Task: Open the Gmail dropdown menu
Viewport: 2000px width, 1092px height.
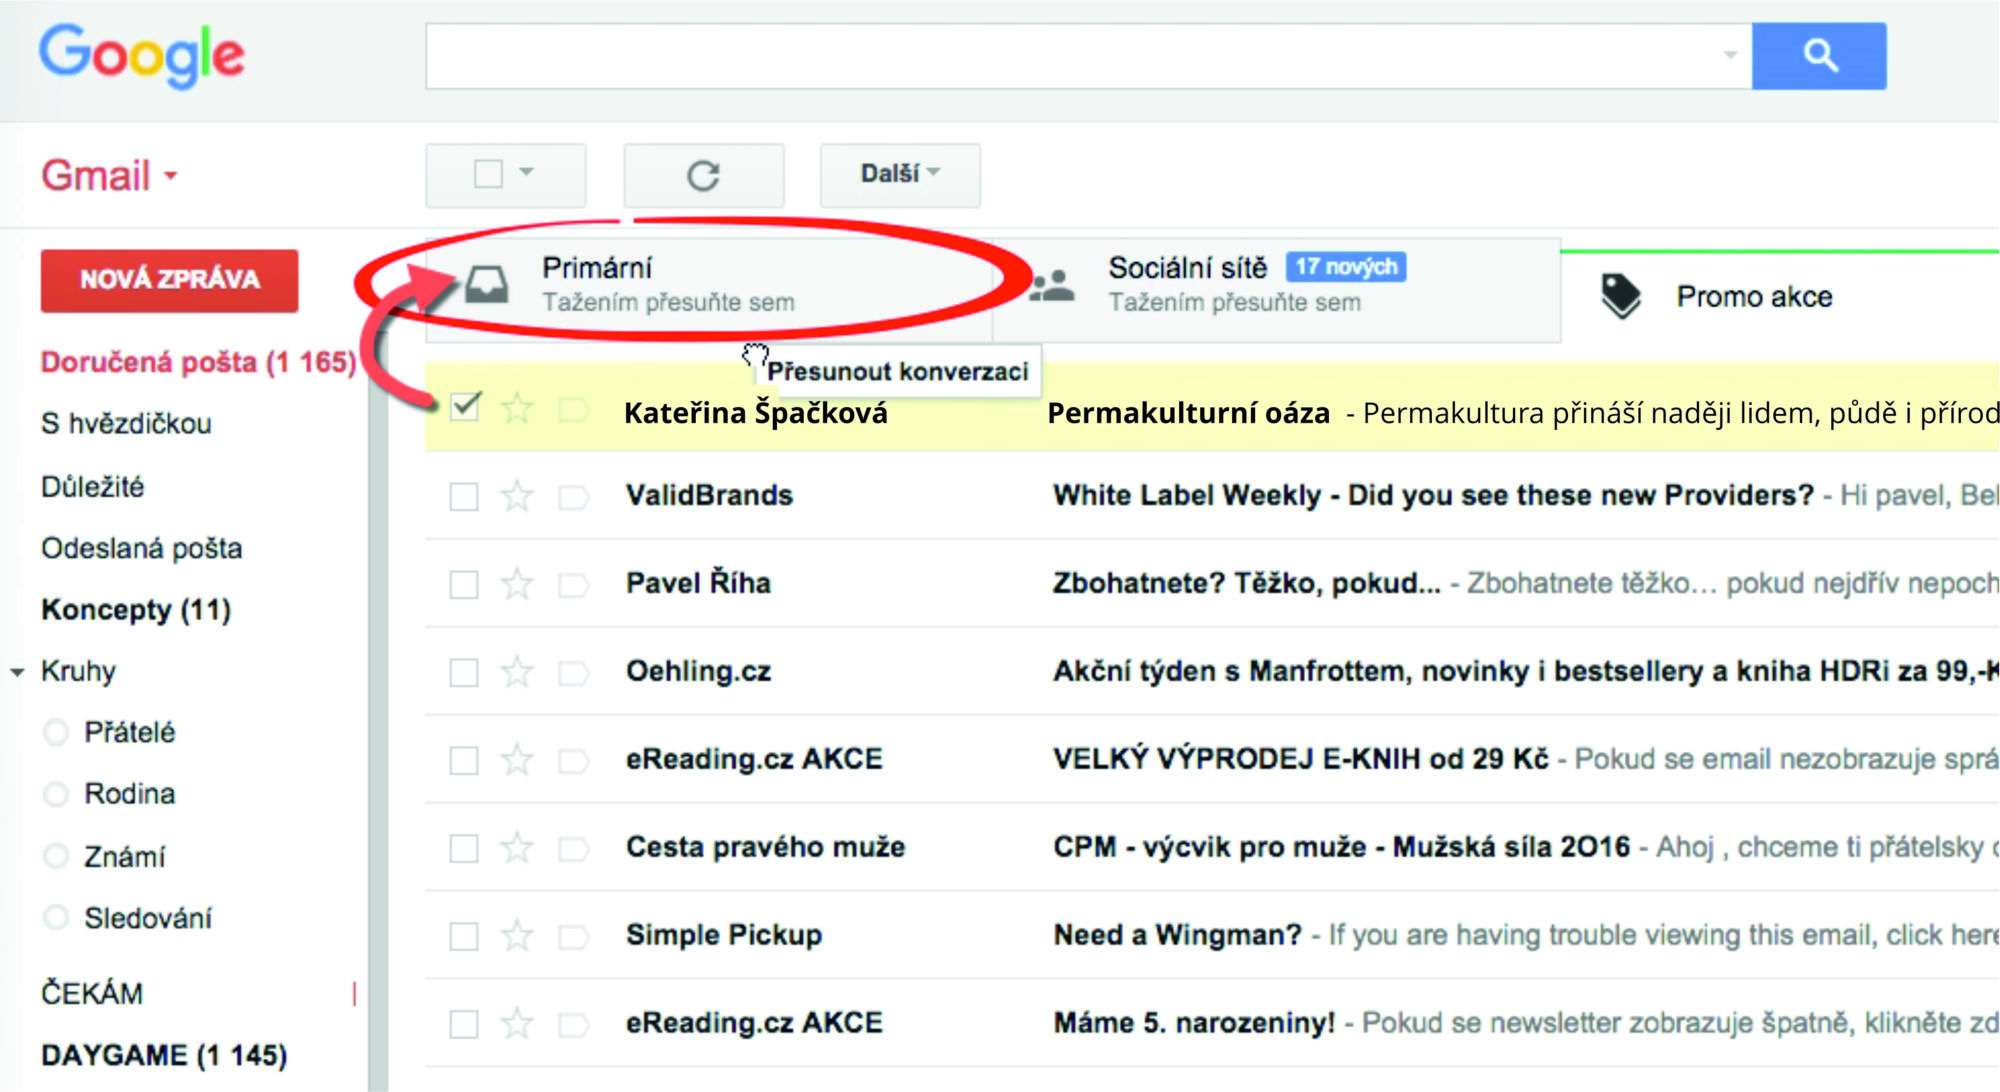Action: pyautogui.click(x=110, y=175)
